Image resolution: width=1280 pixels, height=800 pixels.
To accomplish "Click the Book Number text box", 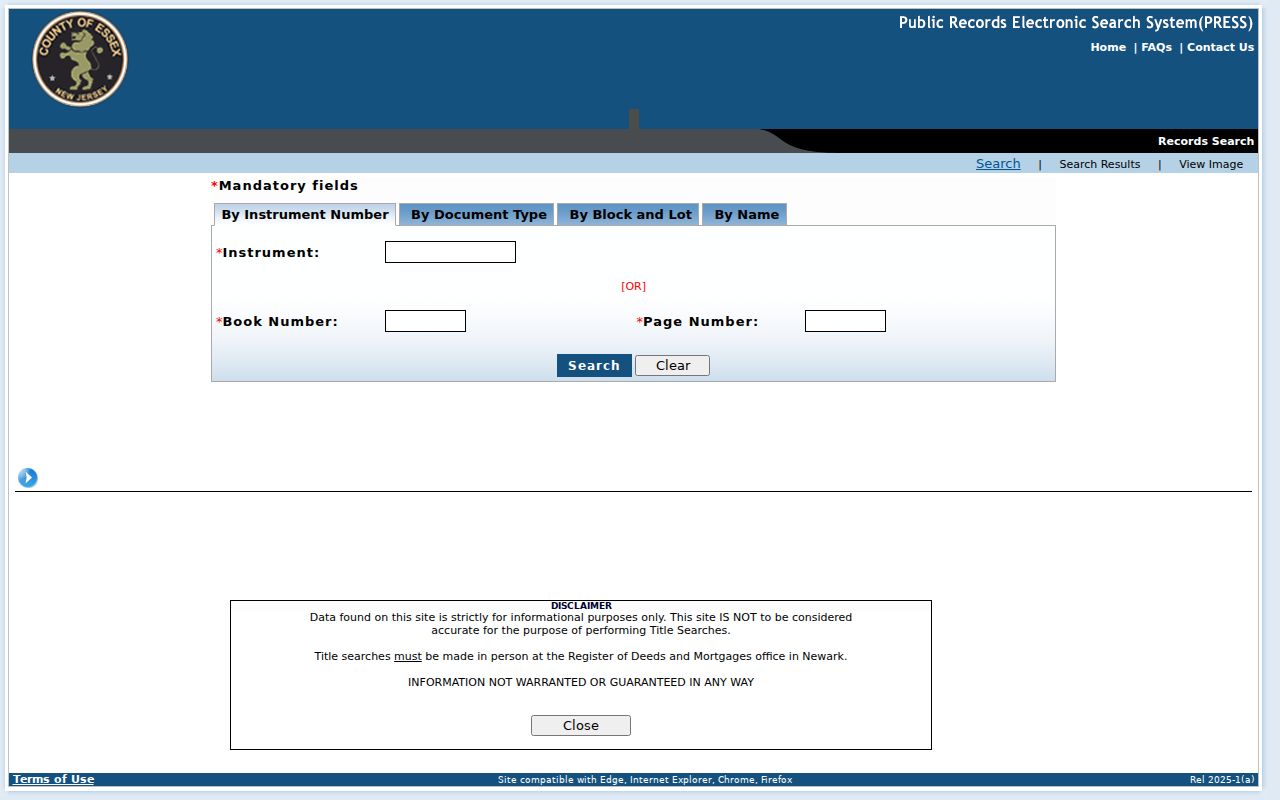I will (425, 321).
